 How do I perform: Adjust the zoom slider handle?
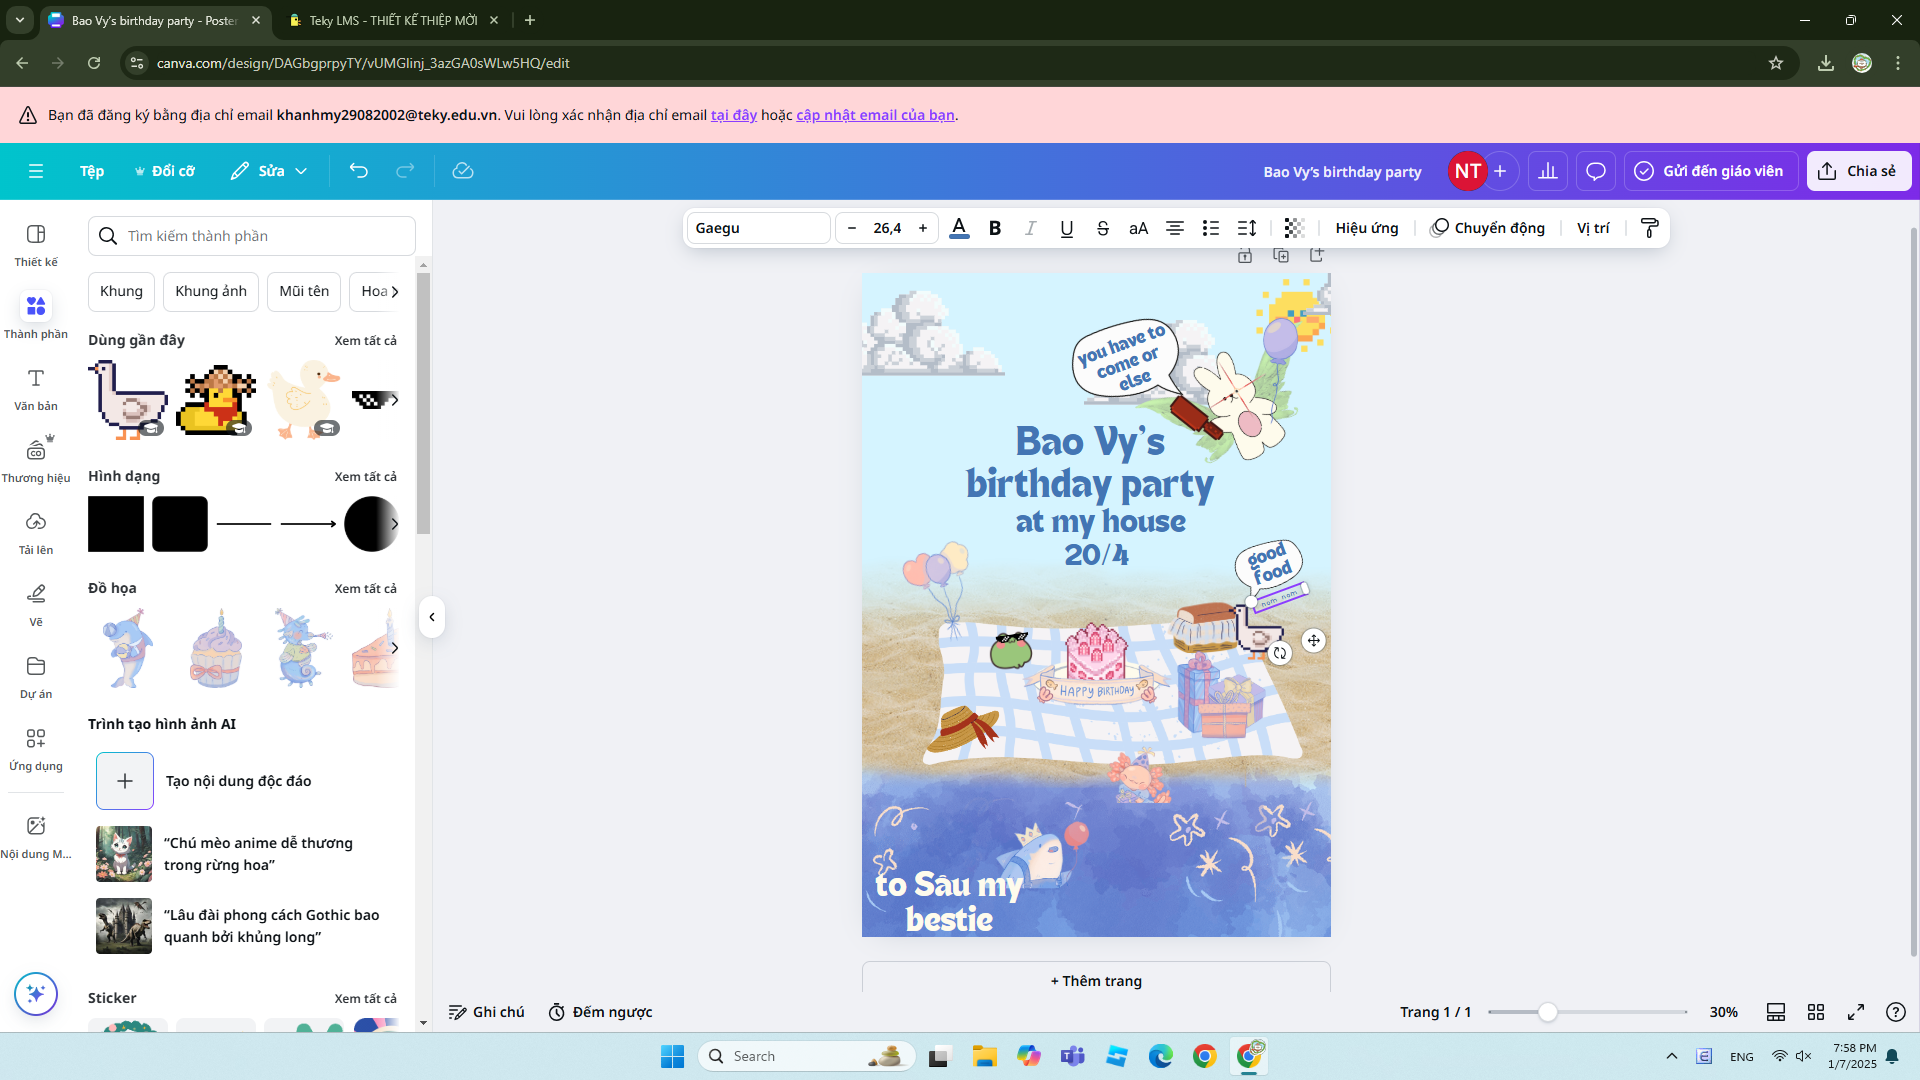(1548, 1012)
